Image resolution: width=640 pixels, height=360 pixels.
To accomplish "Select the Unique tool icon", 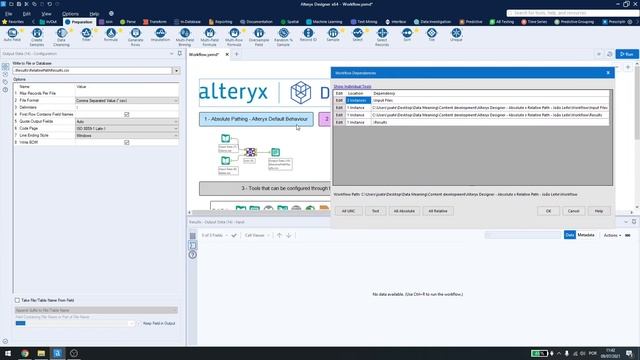I will point(456,33).
